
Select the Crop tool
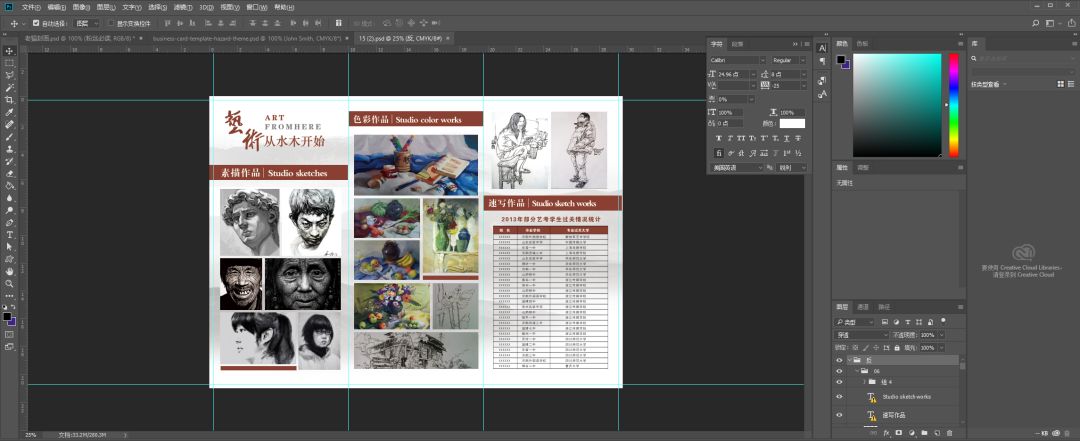click(x=9, y=100)
